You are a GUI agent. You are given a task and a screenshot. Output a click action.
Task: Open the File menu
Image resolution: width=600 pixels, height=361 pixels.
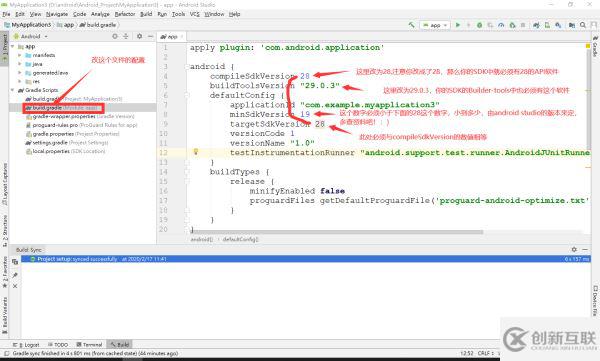[x=6, y=14]
